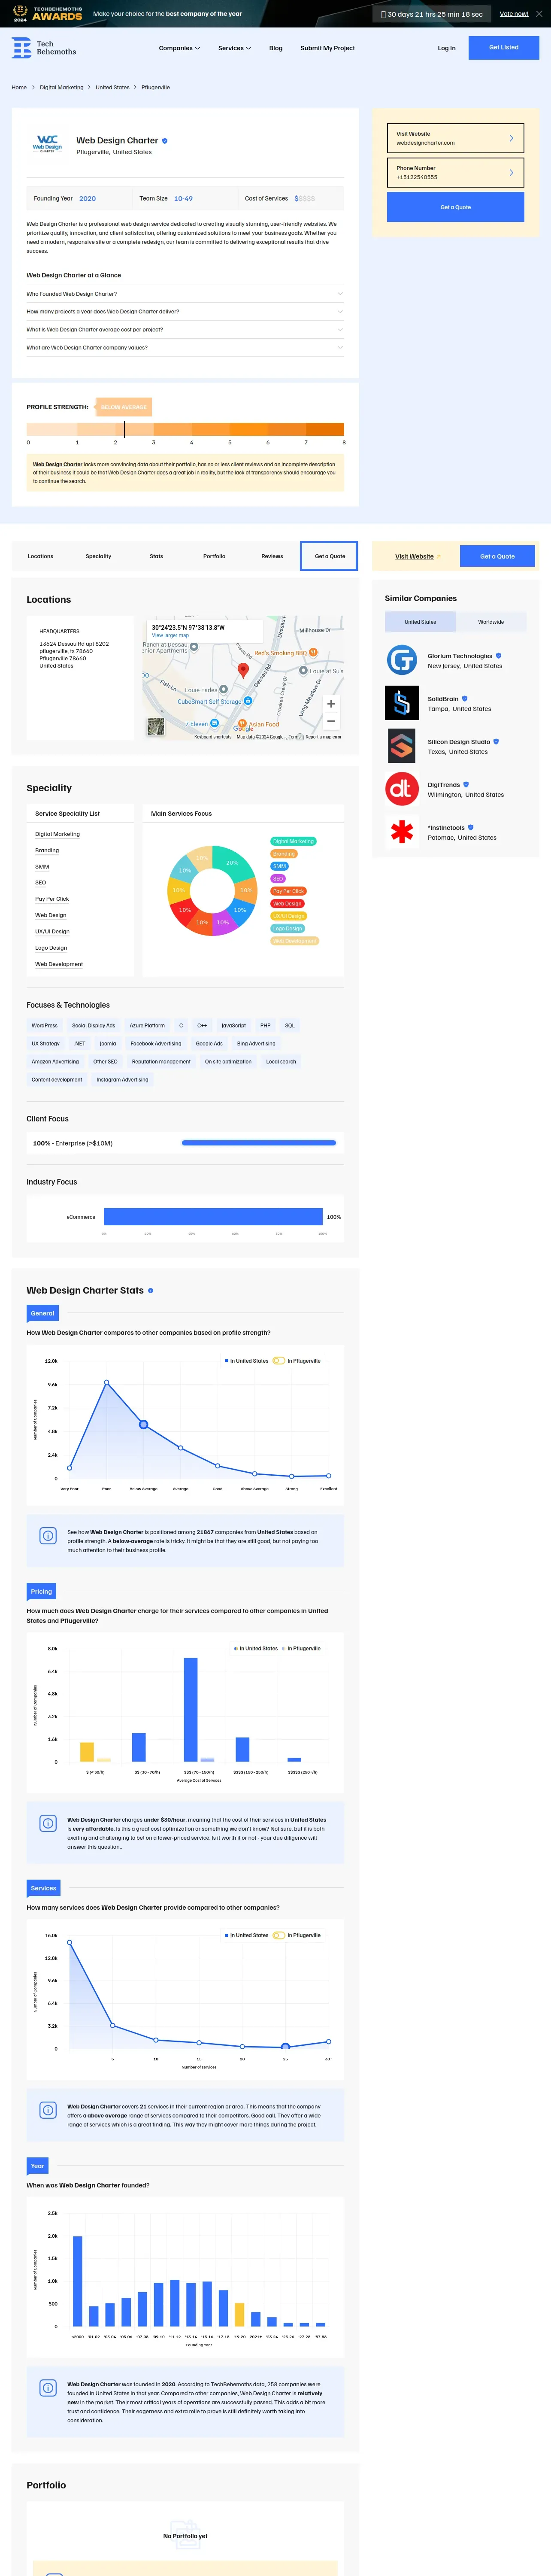Click the Digital Marketing pill in pie legend
Image resolution: width=551 pixels, height=2576 pixels.
293,841
